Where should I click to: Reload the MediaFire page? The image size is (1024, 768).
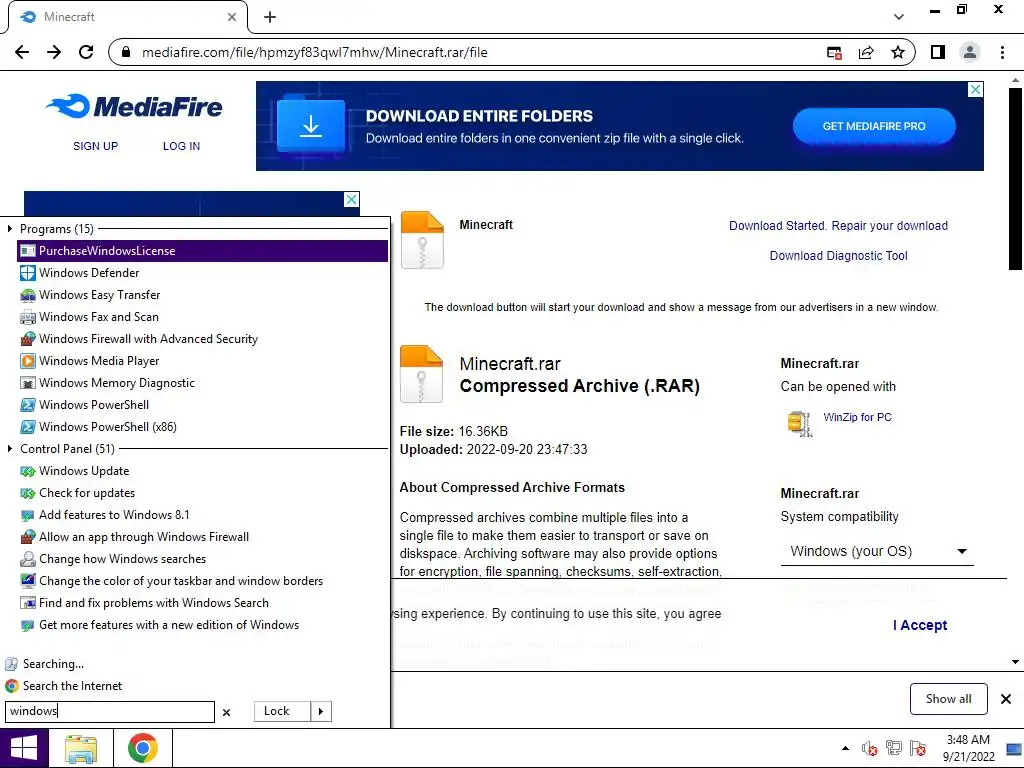click(86, 52)
